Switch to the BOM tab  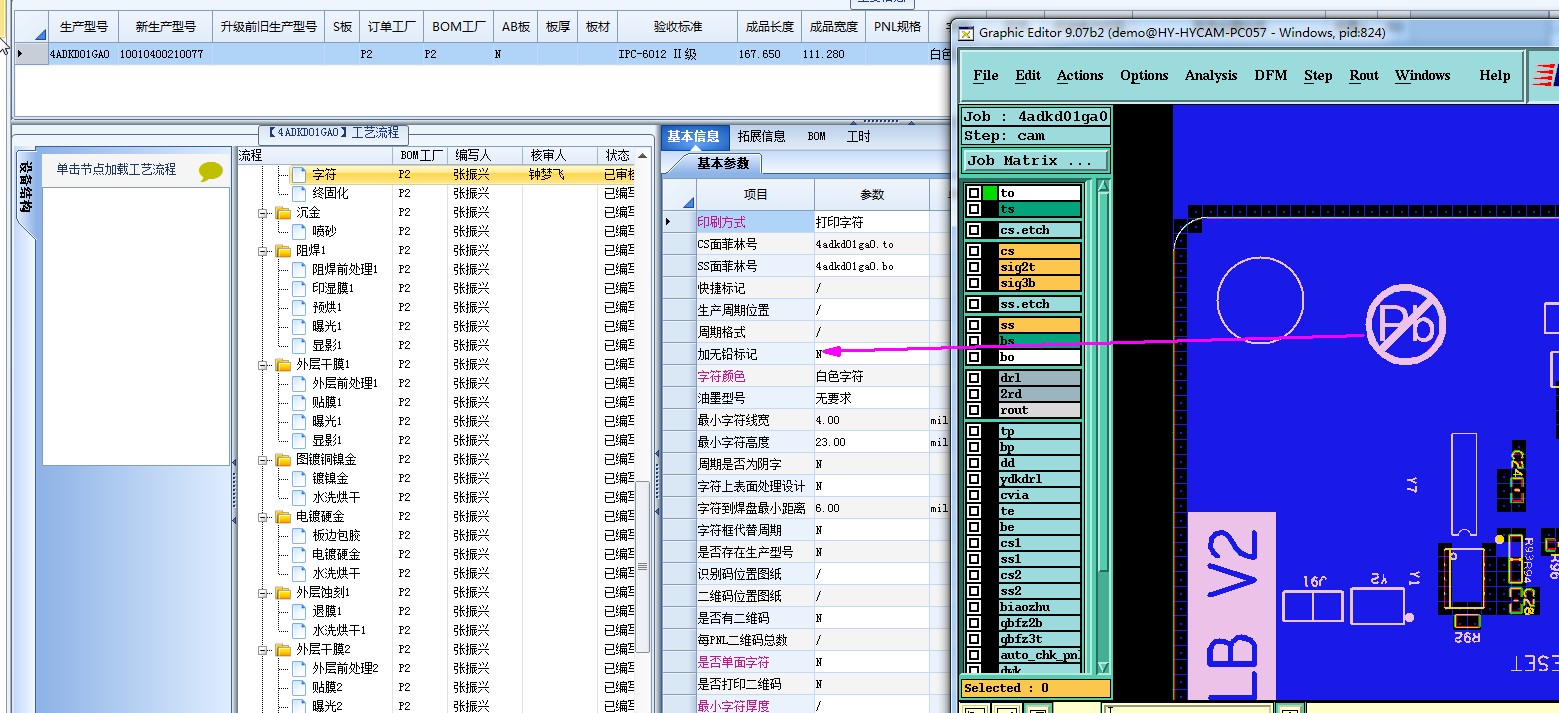(817, 136)
